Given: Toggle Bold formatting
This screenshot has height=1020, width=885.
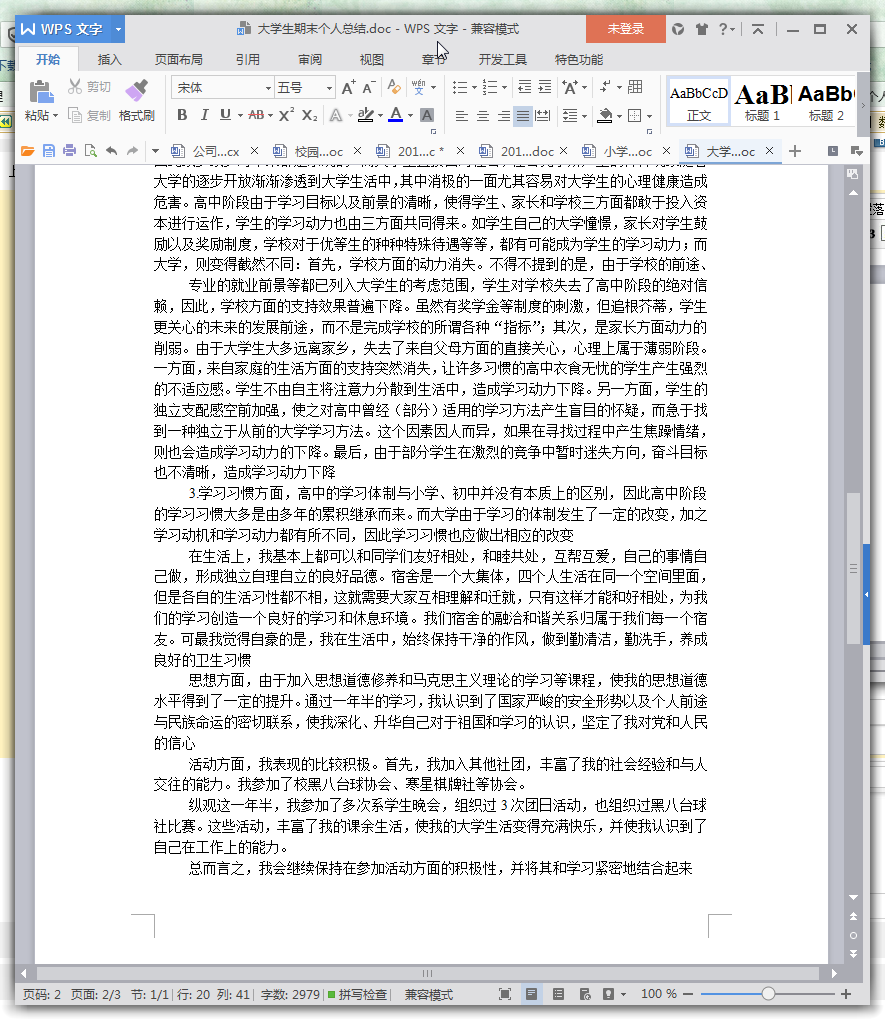Looking at the screenshot, I should click(x=182, y=115).
